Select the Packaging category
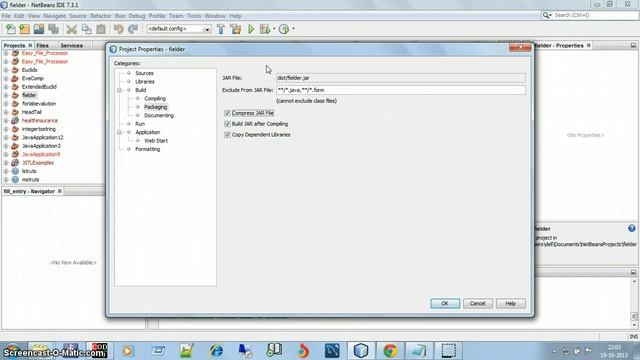This screenshot has height=360, width=640. pyautogui.click(x=155, y=107)
